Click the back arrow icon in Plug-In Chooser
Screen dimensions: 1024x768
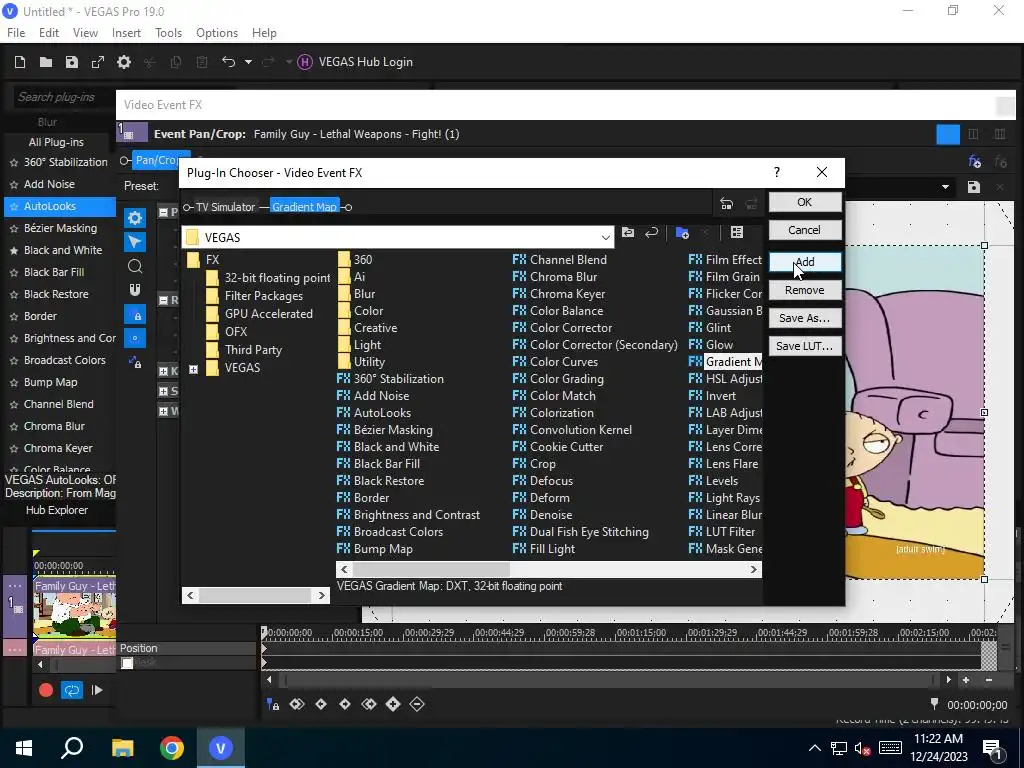651,233
